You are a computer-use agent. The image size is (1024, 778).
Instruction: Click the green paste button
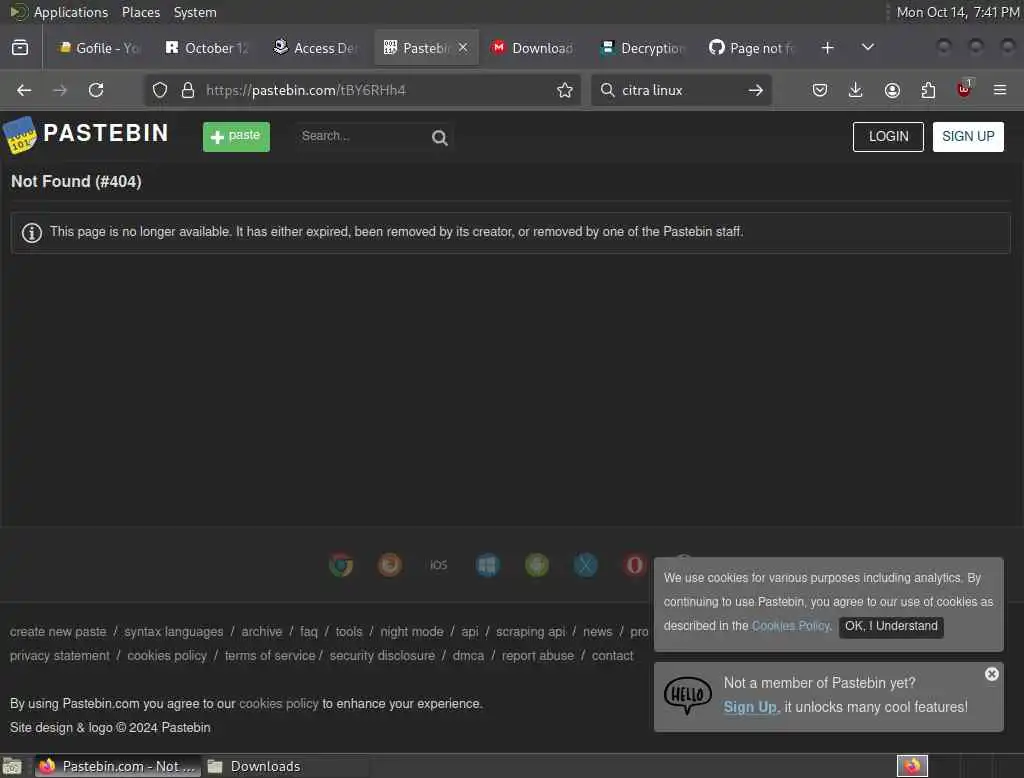pyautogui.click(x=236, y=137)
